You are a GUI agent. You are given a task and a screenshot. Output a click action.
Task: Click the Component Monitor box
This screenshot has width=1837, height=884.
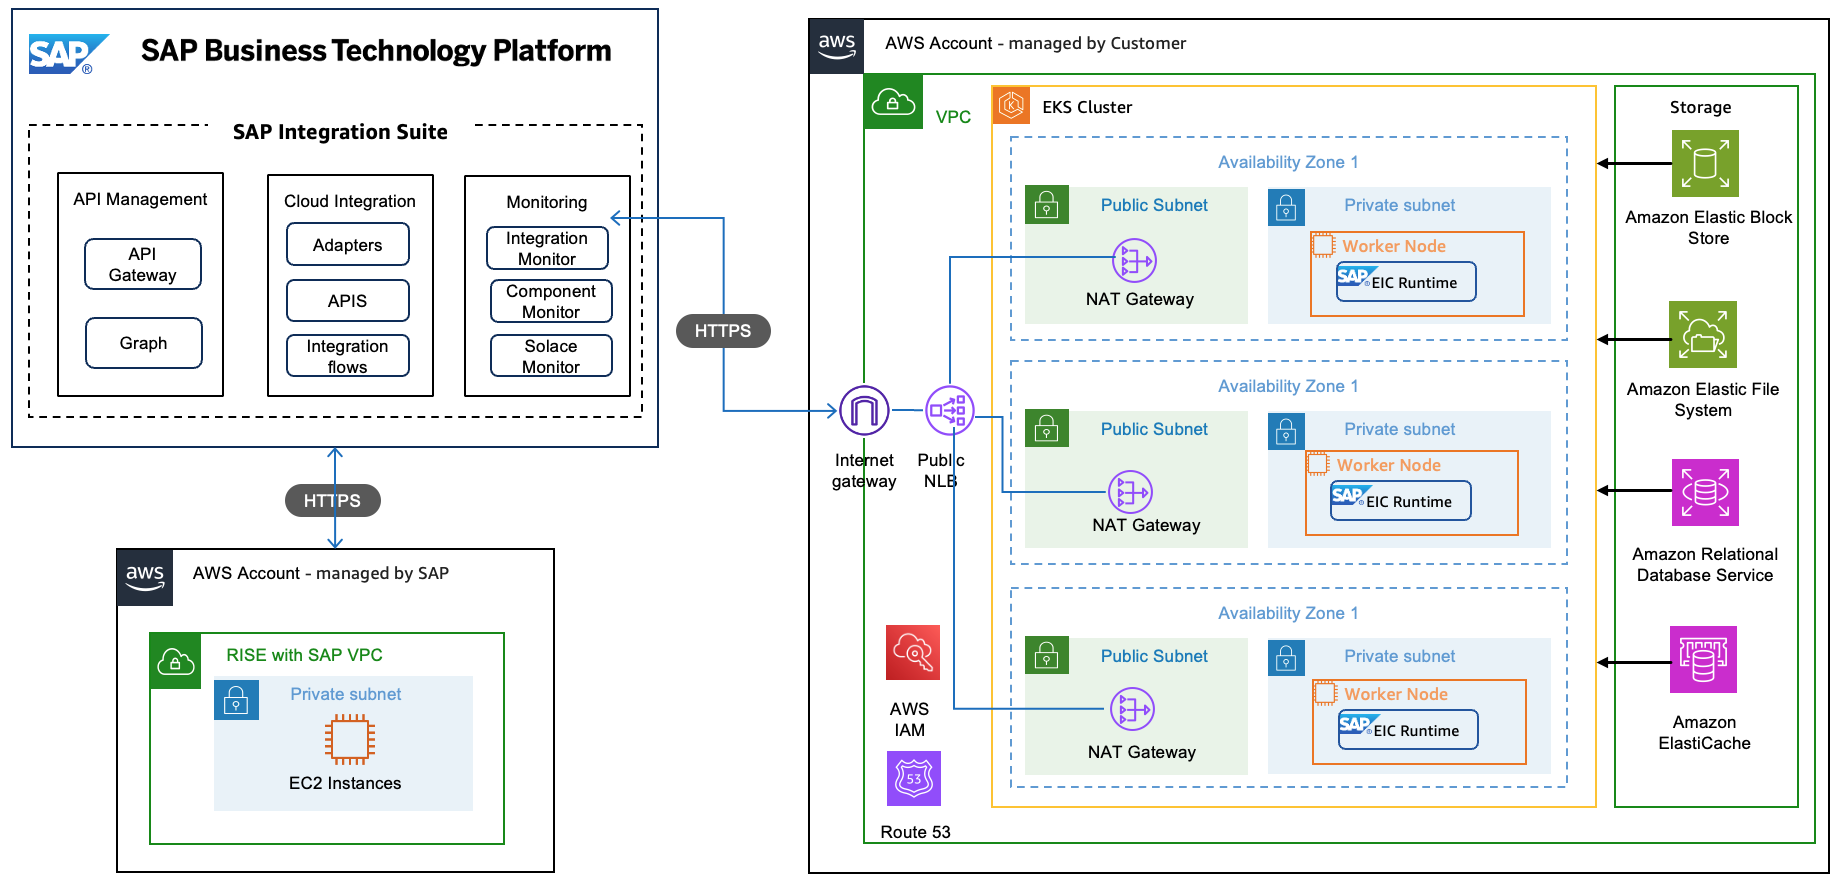pyautogui.click(x=551, y=301)
